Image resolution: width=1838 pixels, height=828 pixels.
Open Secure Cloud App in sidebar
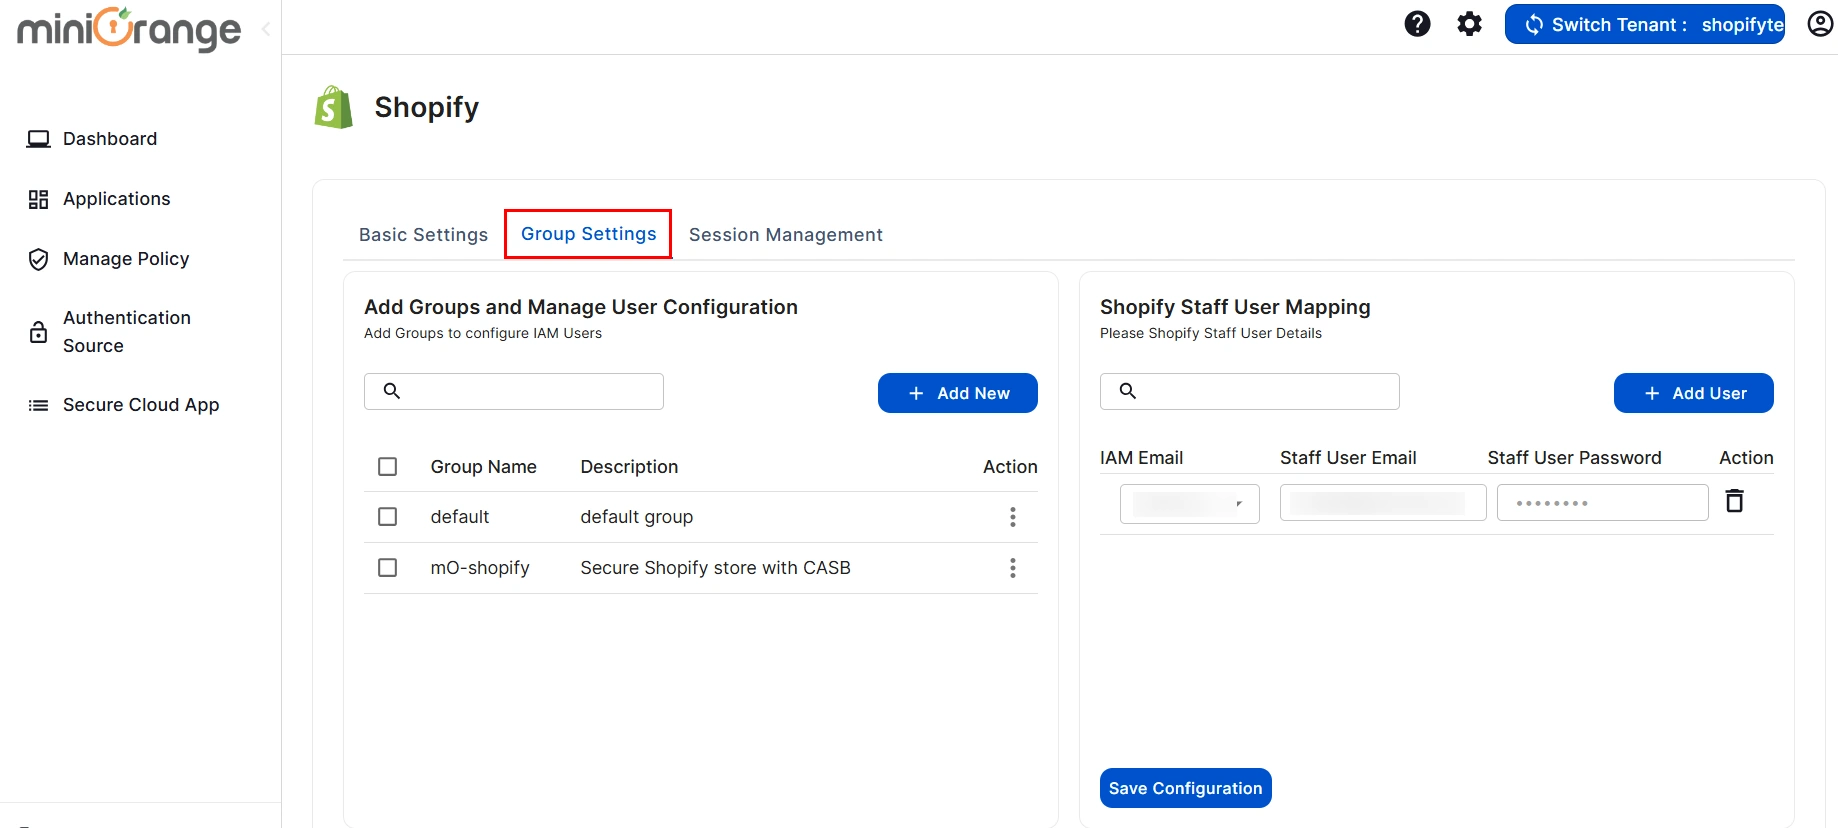(x=141, y=405)
